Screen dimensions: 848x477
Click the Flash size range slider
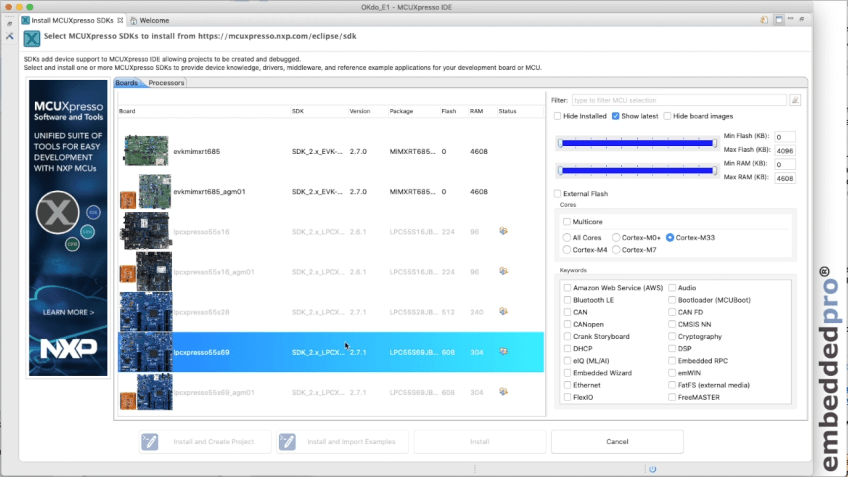pyautogui.click(x=636, y=143)
